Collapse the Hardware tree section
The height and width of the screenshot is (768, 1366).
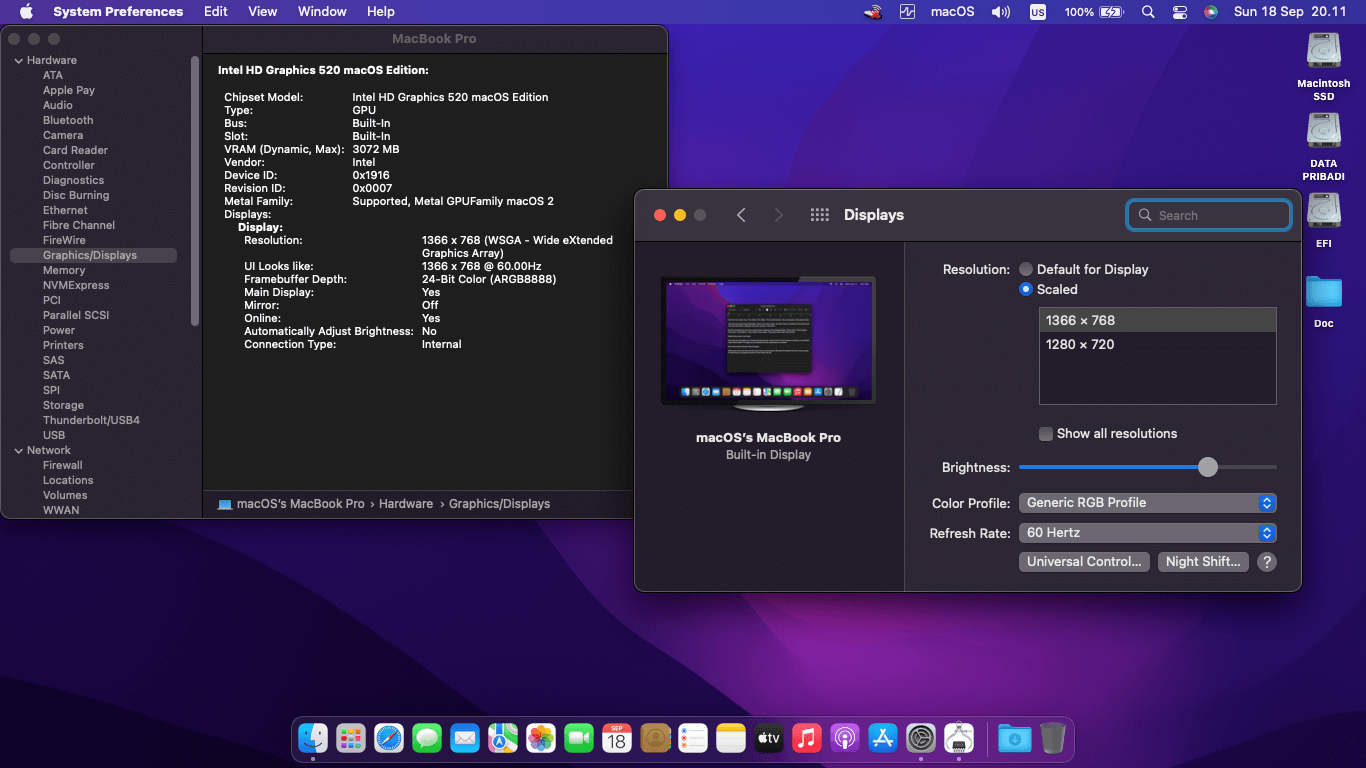point(18,60)
